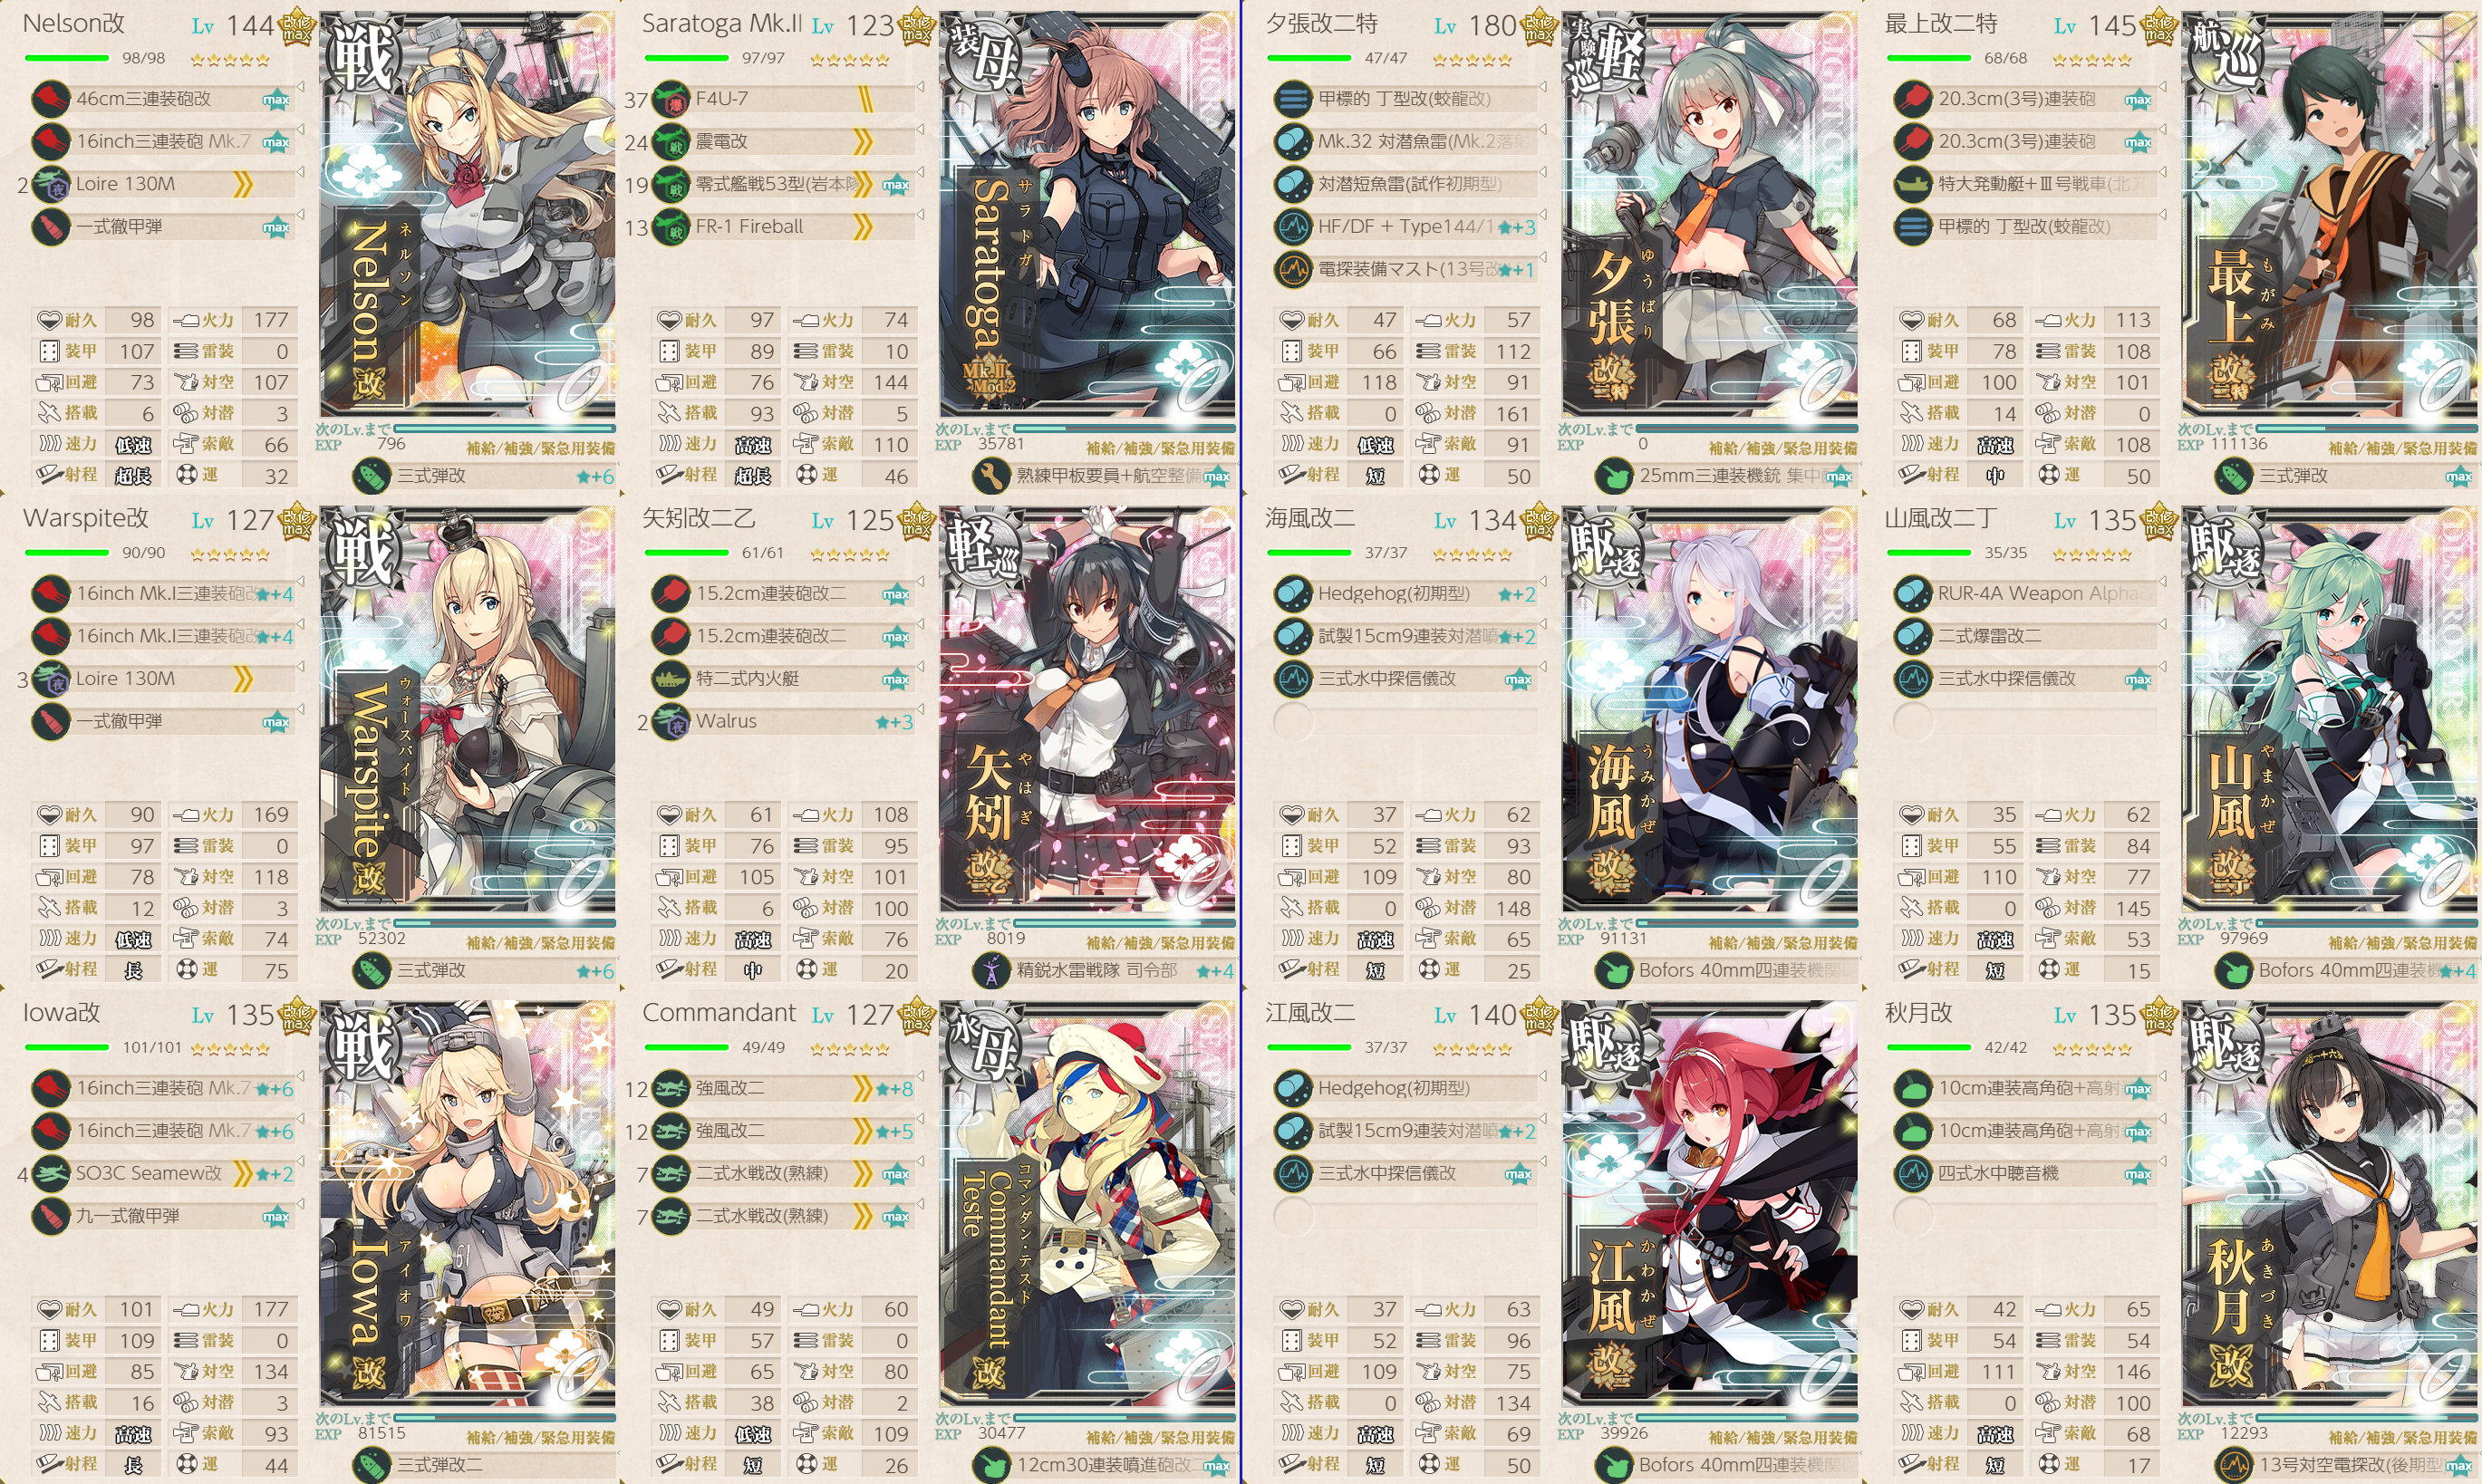Click 補給/補強/緊急用装備 label under Iowa改

(x=541, y=1437)
